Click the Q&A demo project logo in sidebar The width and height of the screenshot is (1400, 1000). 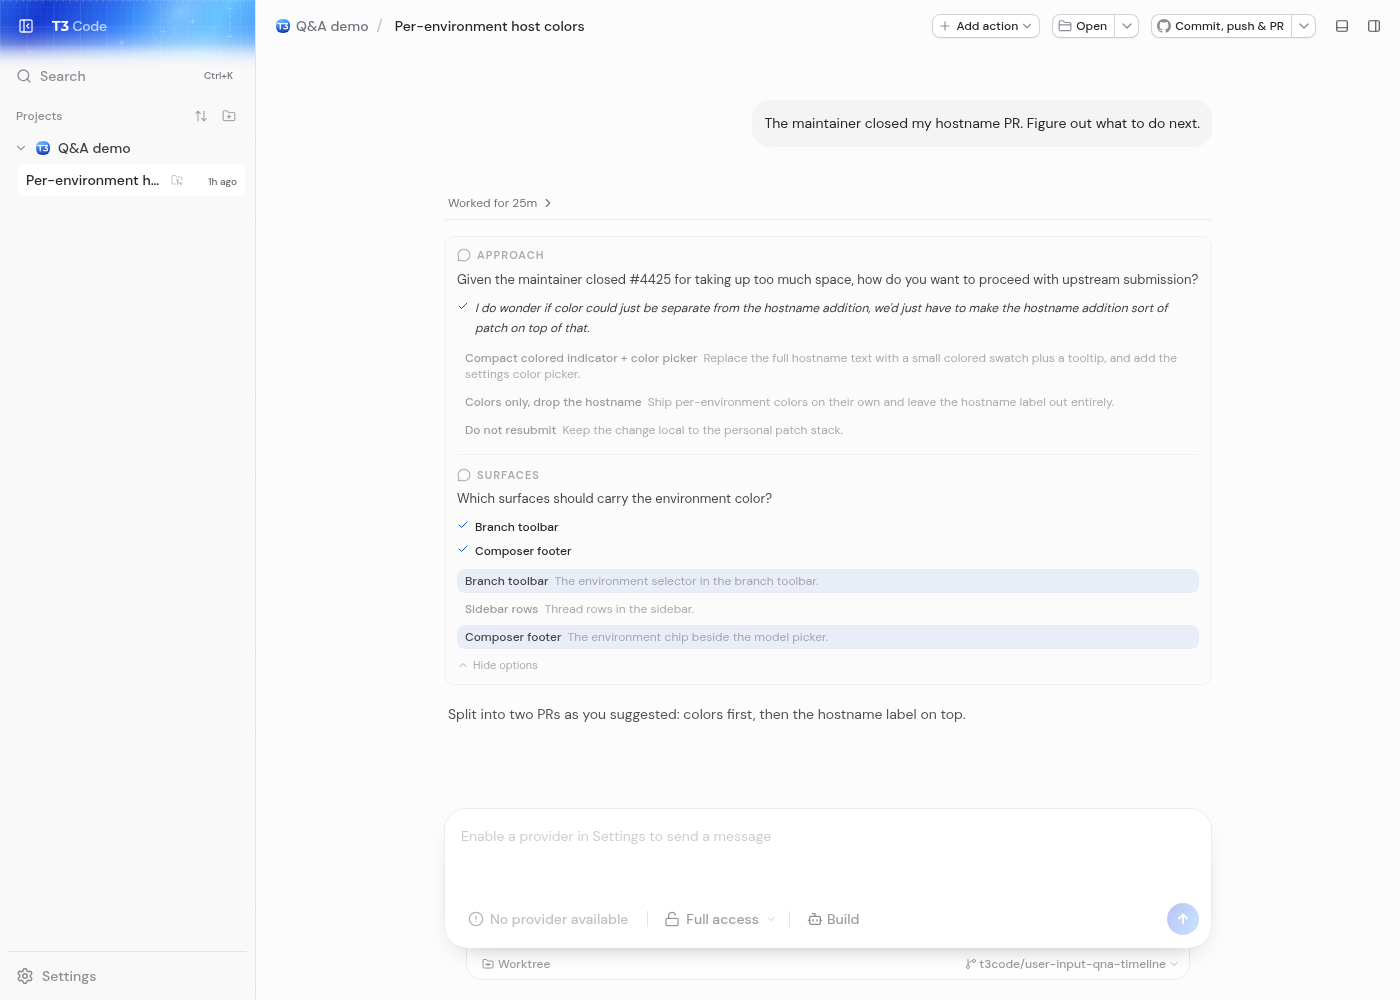(43, 148)
